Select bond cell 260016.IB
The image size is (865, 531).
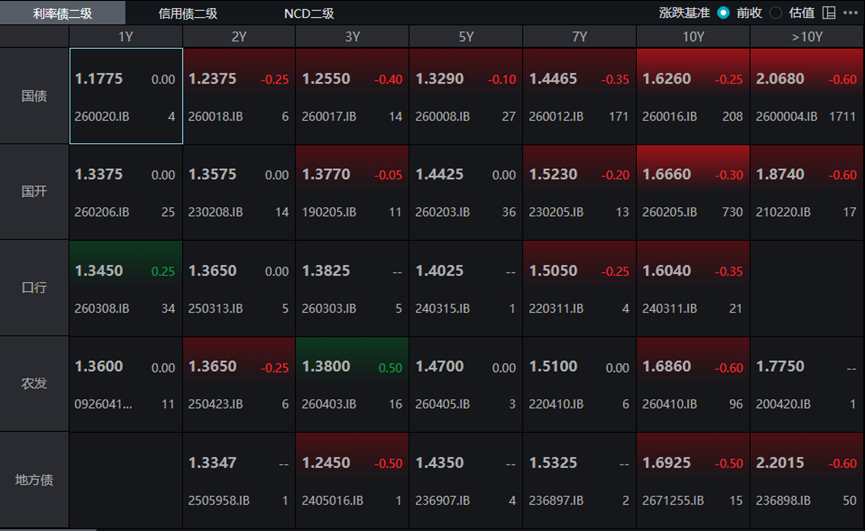(x=693, y=96)
